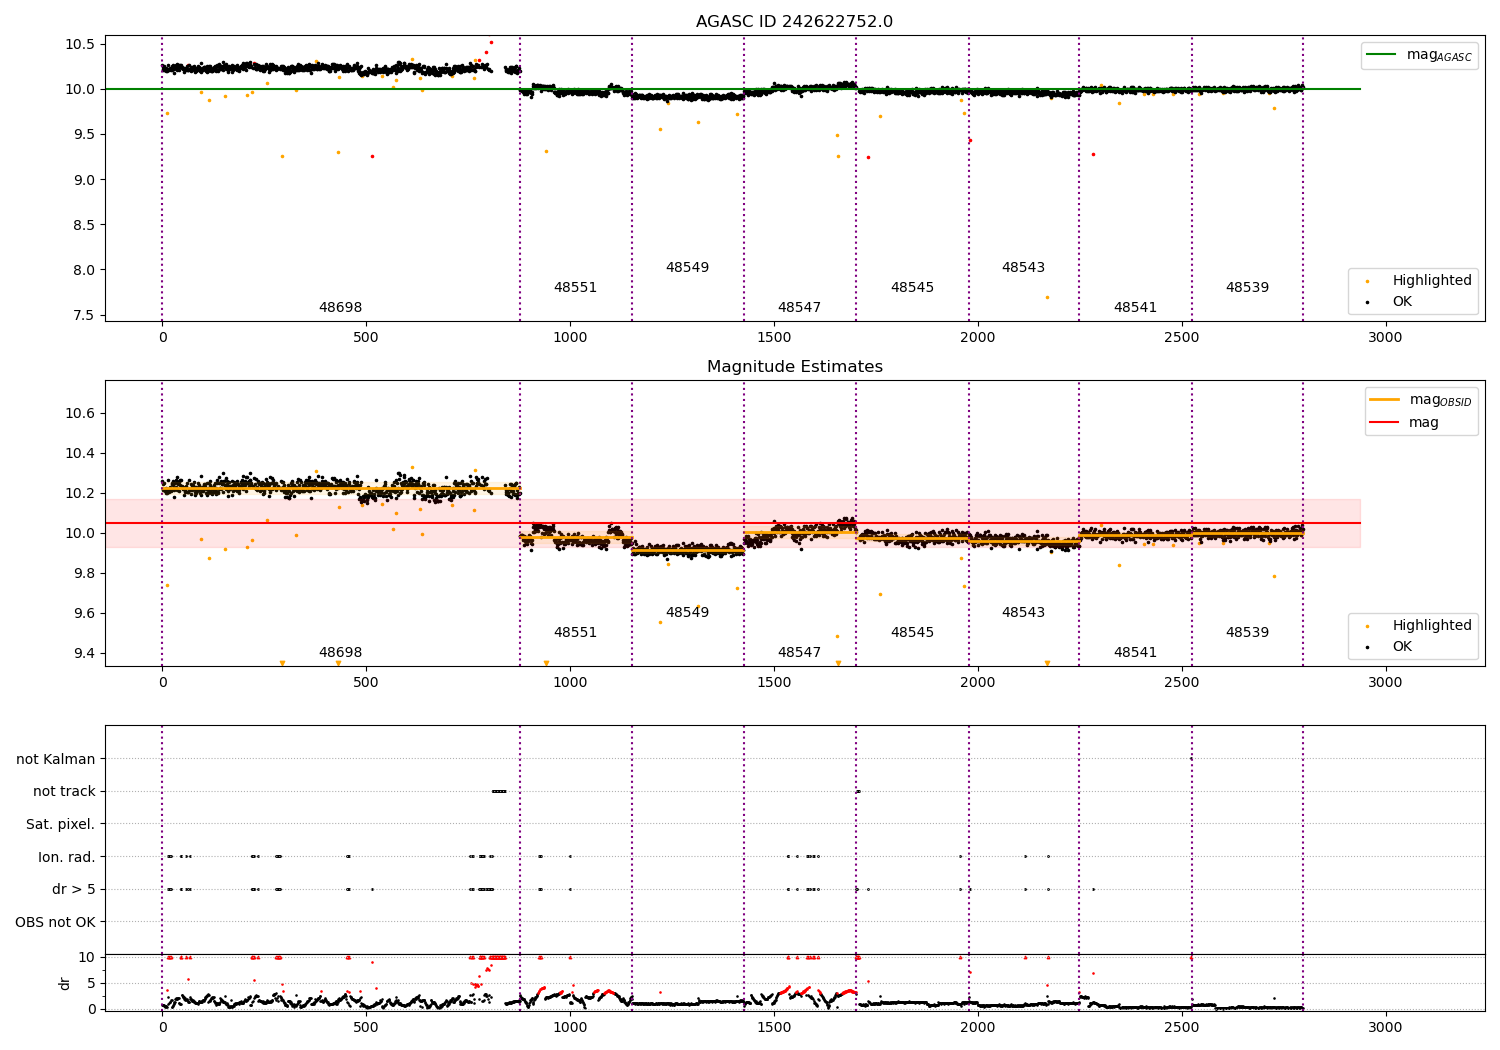Image resolution: width=1500 pixels, height=1050 pixels.
Task: Click obsid label 48551 in Magnitude Estimates plot
Action: click(575, 632)
